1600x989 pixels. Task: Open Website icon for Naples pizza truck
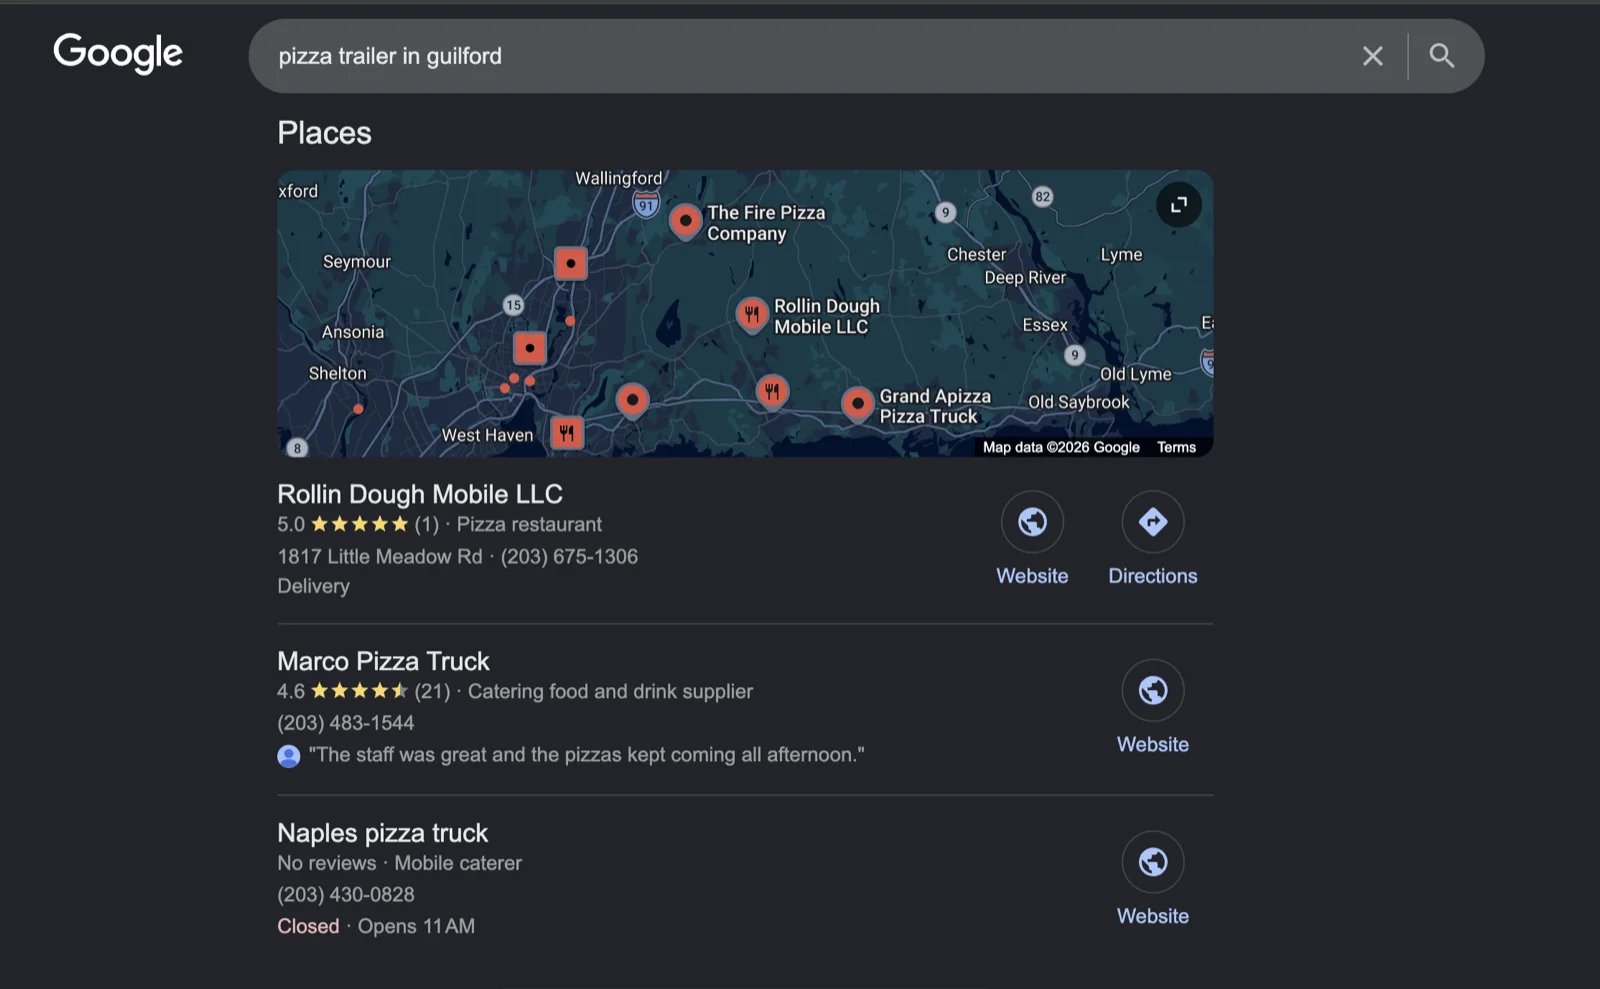[x=1153, y=862]
